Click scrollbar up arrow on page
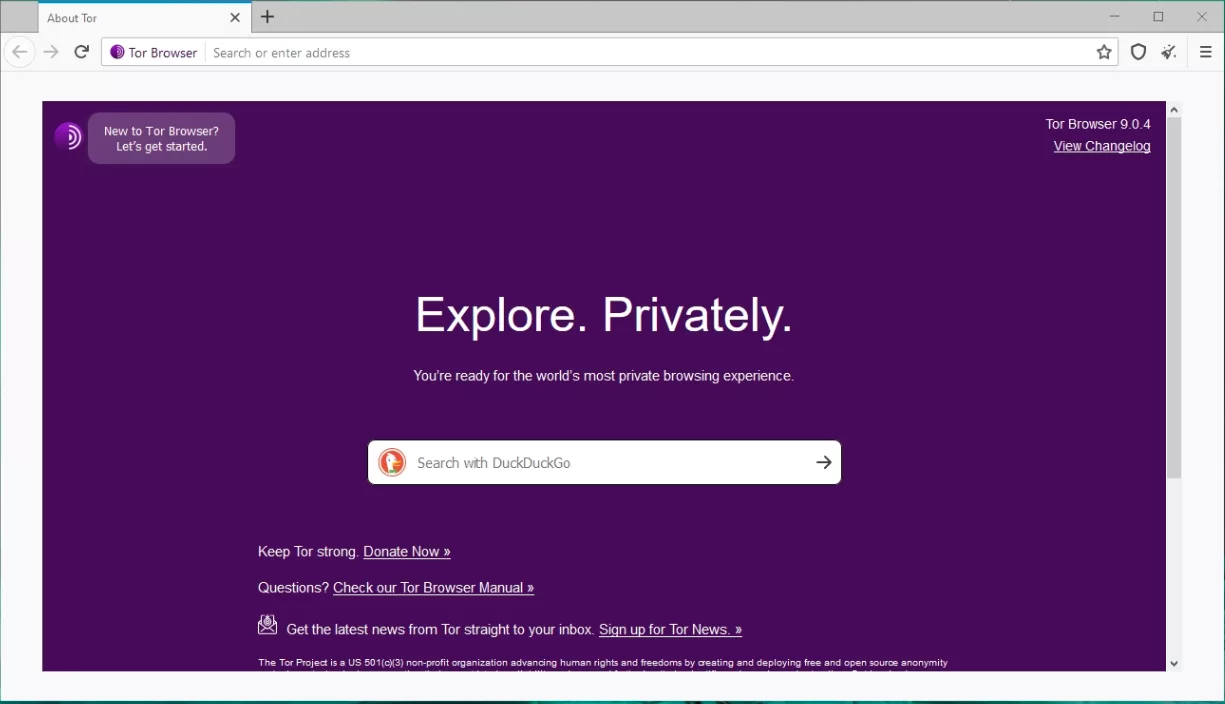Viewport: 1225px width, 704px height. click(x=1174, y=110)
